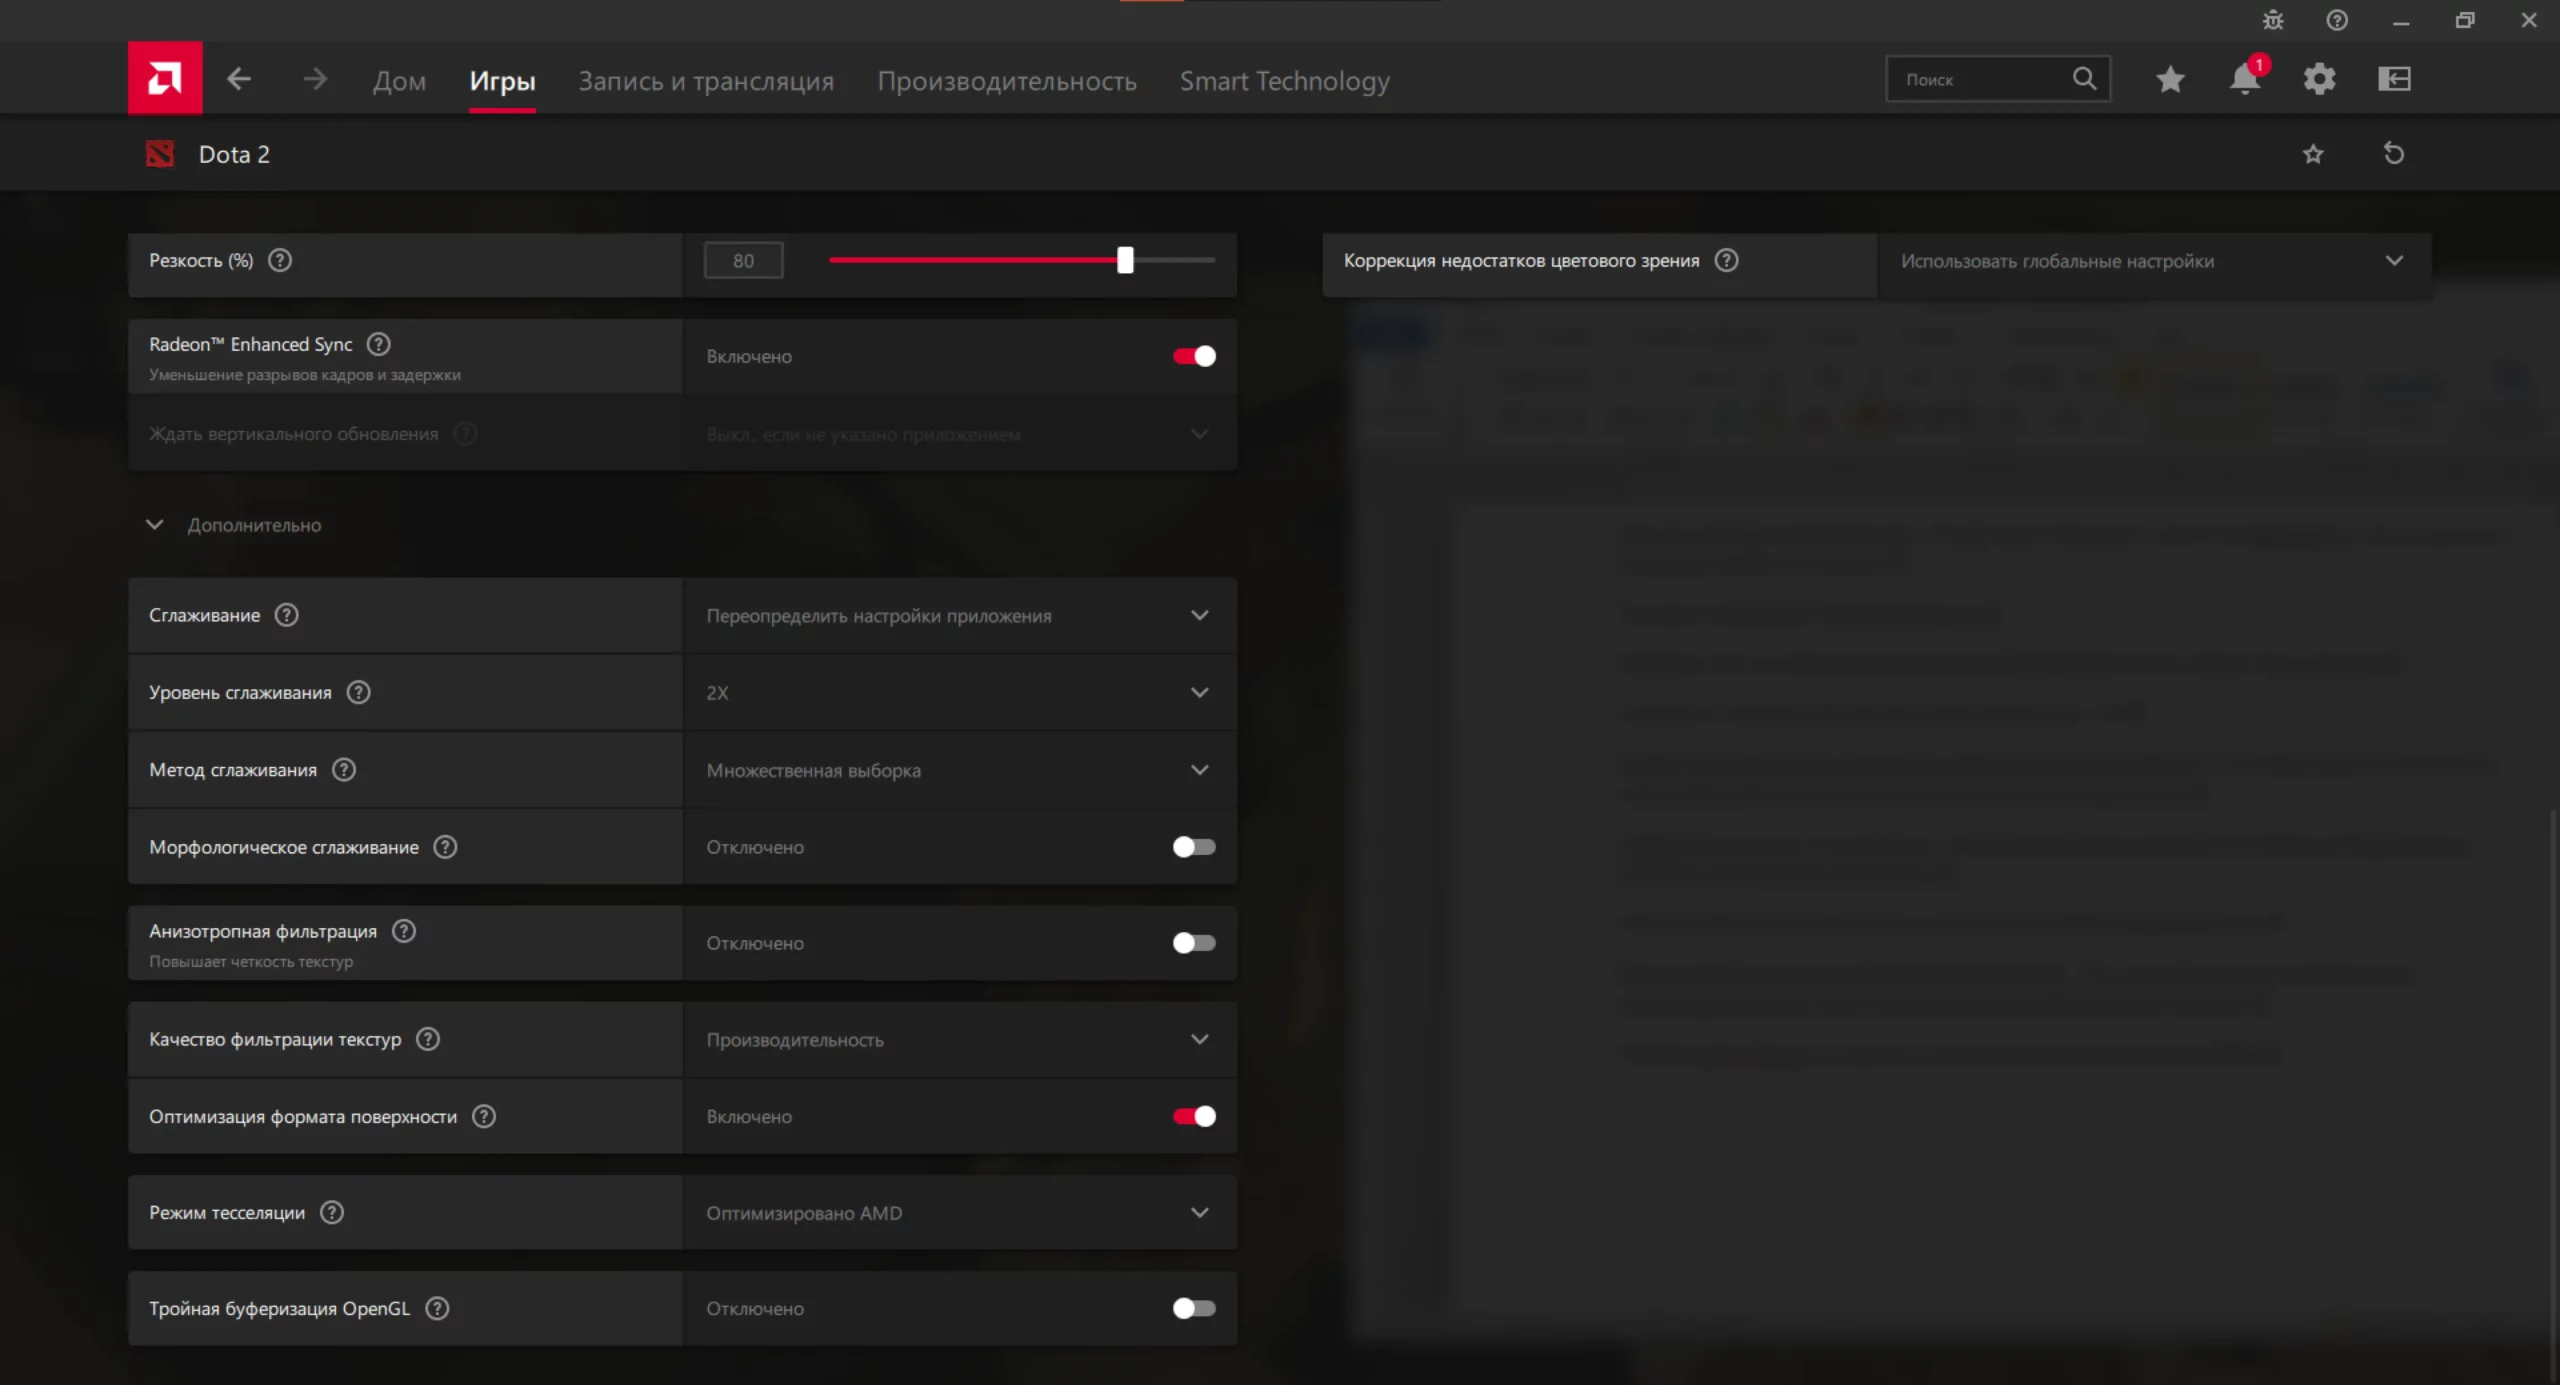Turn on Анизотропная фильтрация switch
This screenshot has height=1385, width=2560.
tap(1194, 943)
